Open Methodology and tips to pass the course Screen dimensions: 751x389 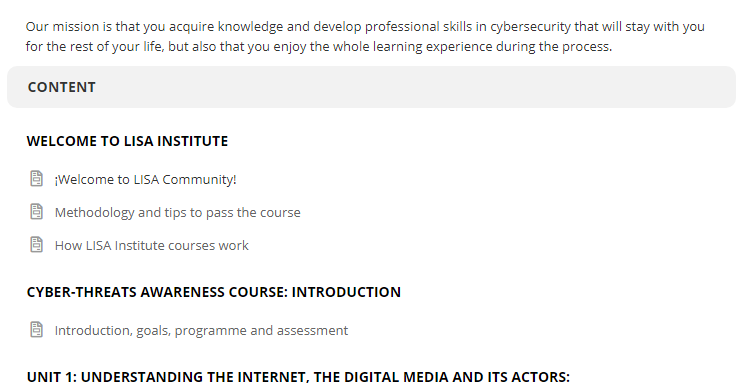pos(177,213)
